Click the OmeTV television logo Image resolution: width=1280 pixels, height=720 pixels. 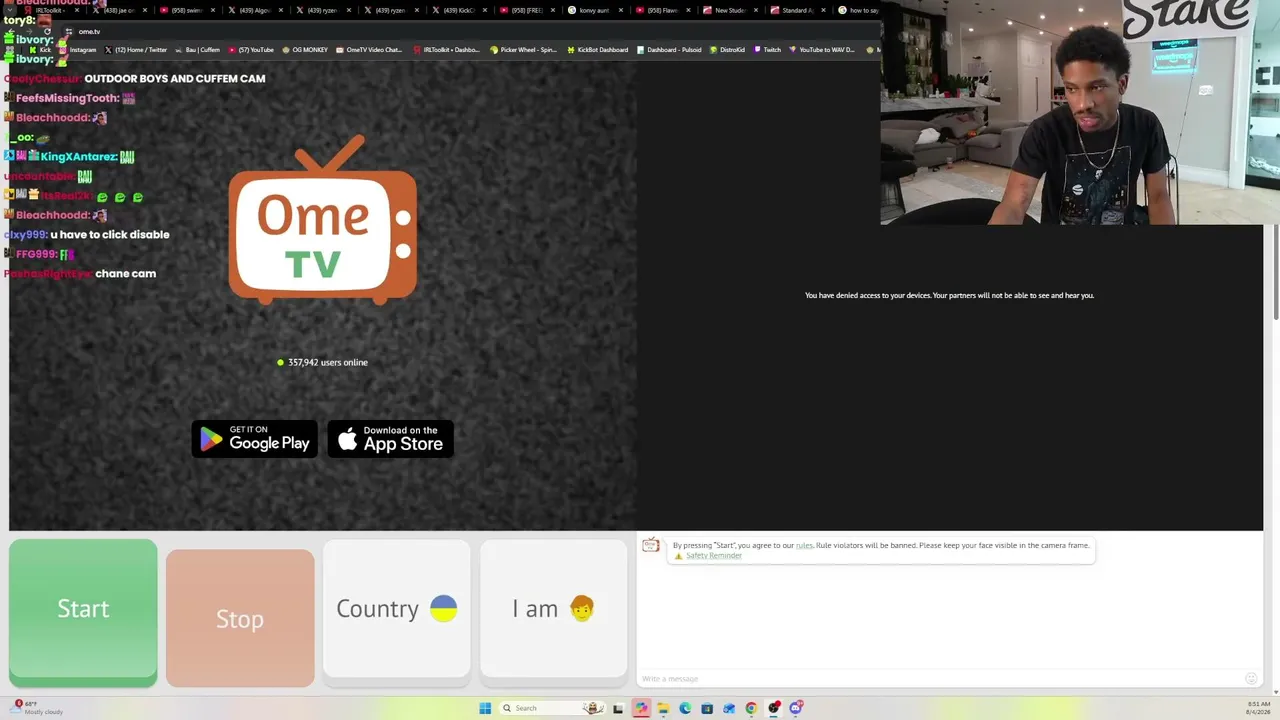pyautogui.click(x=322, y=220)
